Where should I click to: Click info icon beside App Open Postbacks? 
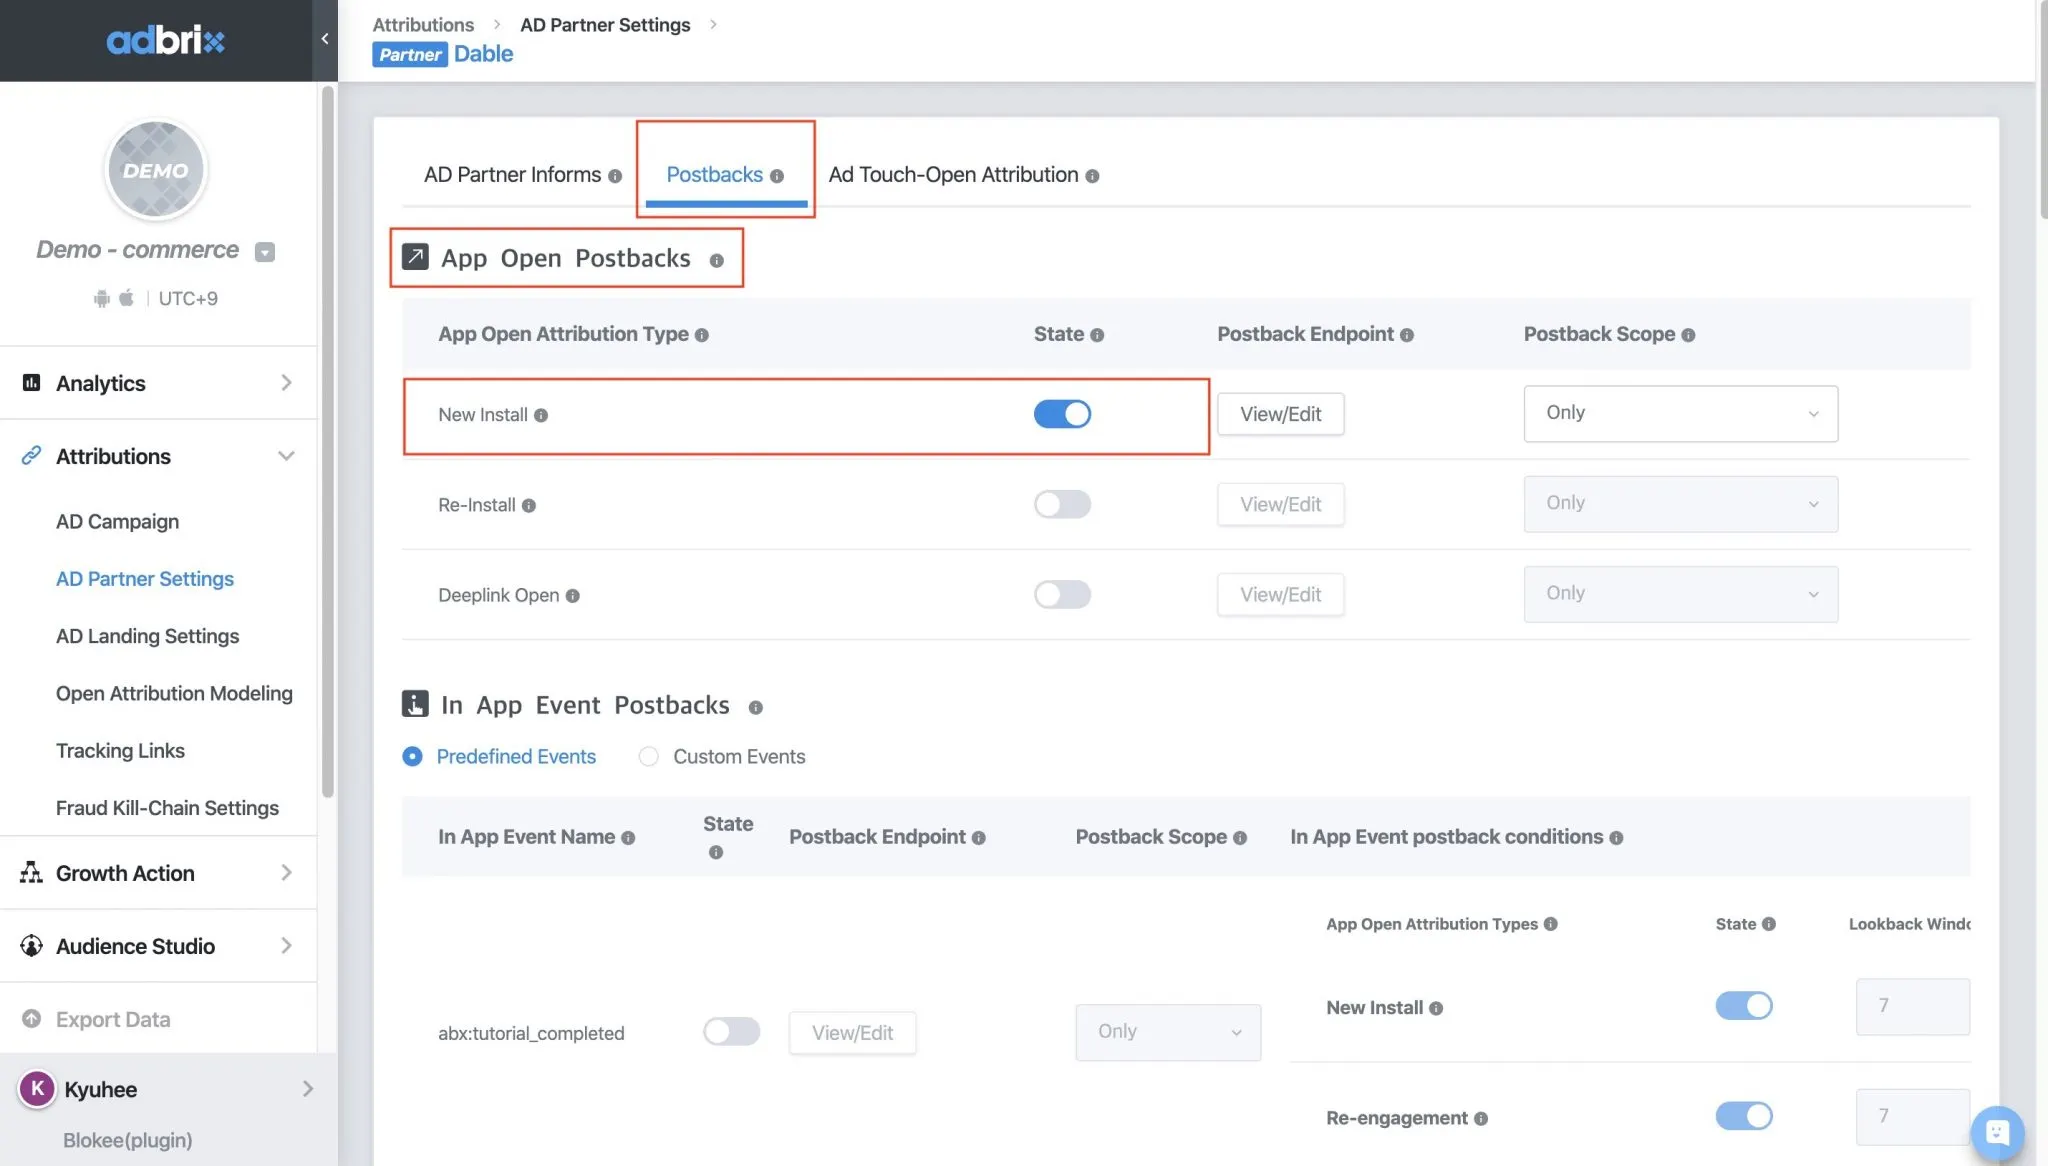(x=716, y=261)
